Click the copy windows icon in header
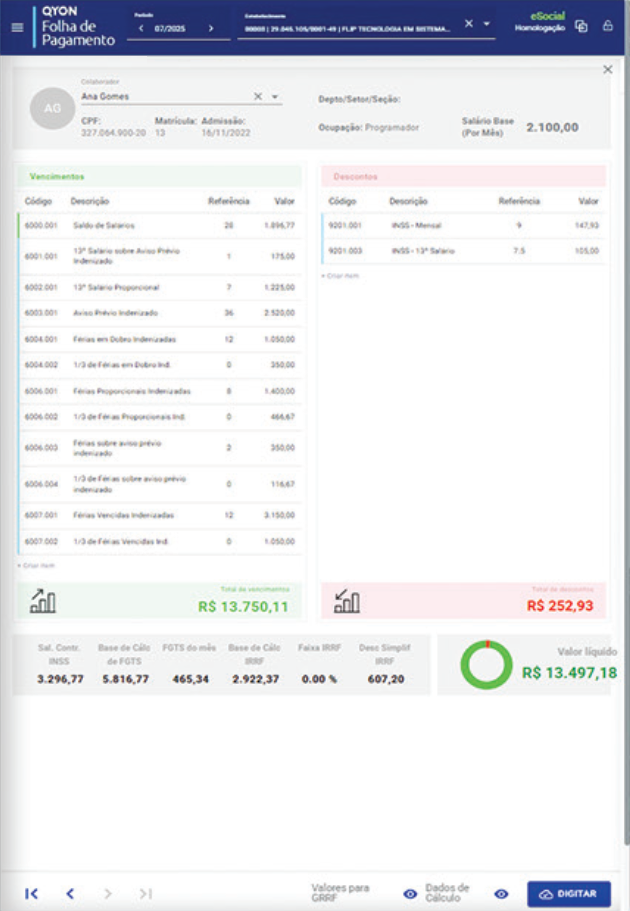 pos(581,26)
